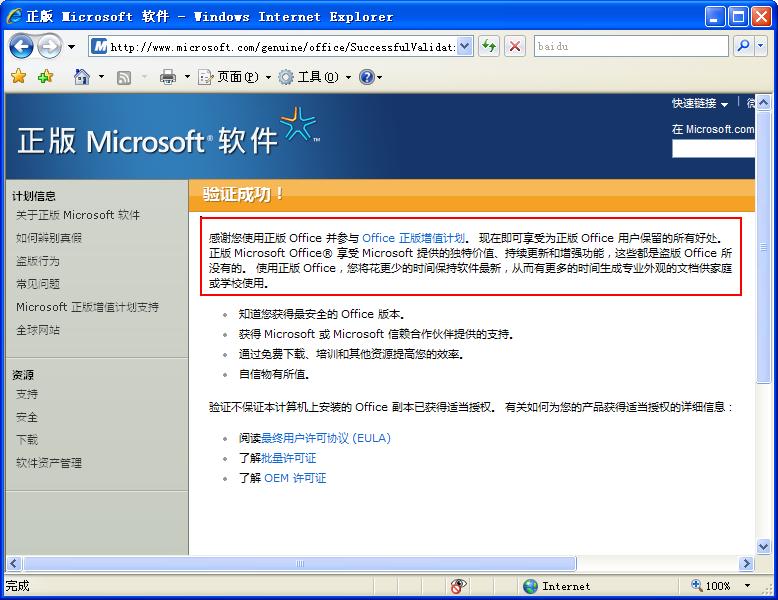Image resolution: width=778 pixels, height=600 pixels.
Task: Follow the Office 正版增值计划 hyperlink
Action: tap(414, 238)
